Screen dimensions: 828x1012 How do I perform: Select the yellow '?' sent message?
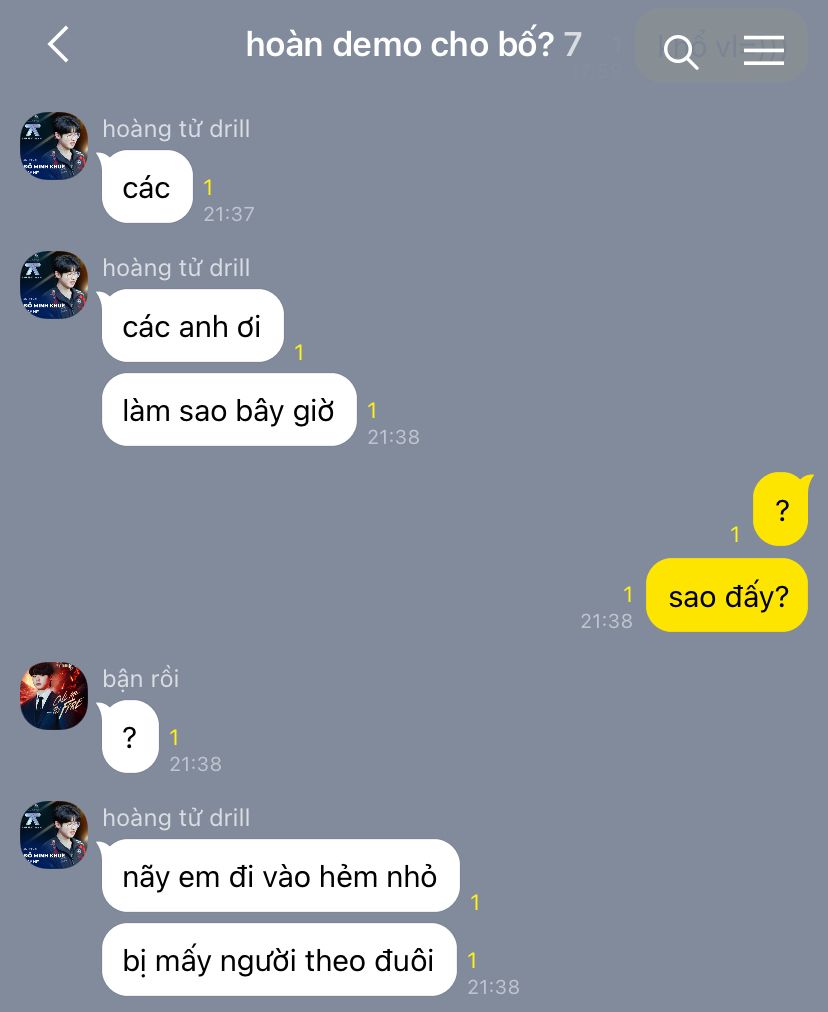click(x=781, y=509)
